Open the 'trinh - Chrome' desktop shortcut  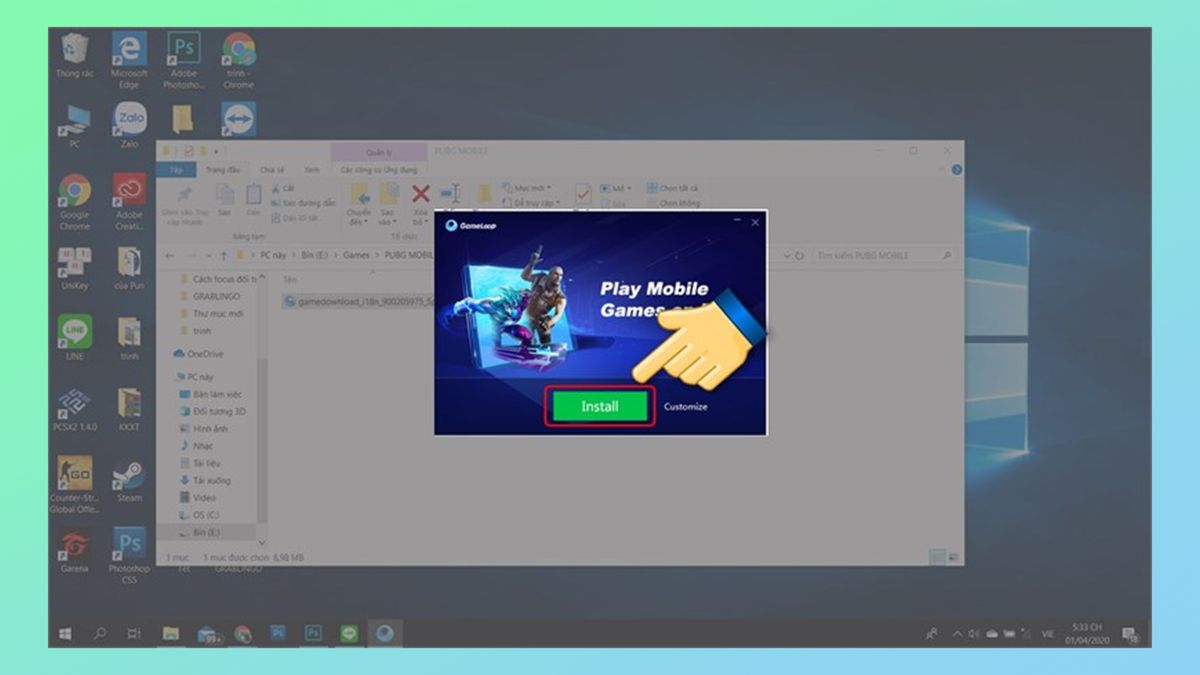tap(238, 60)
